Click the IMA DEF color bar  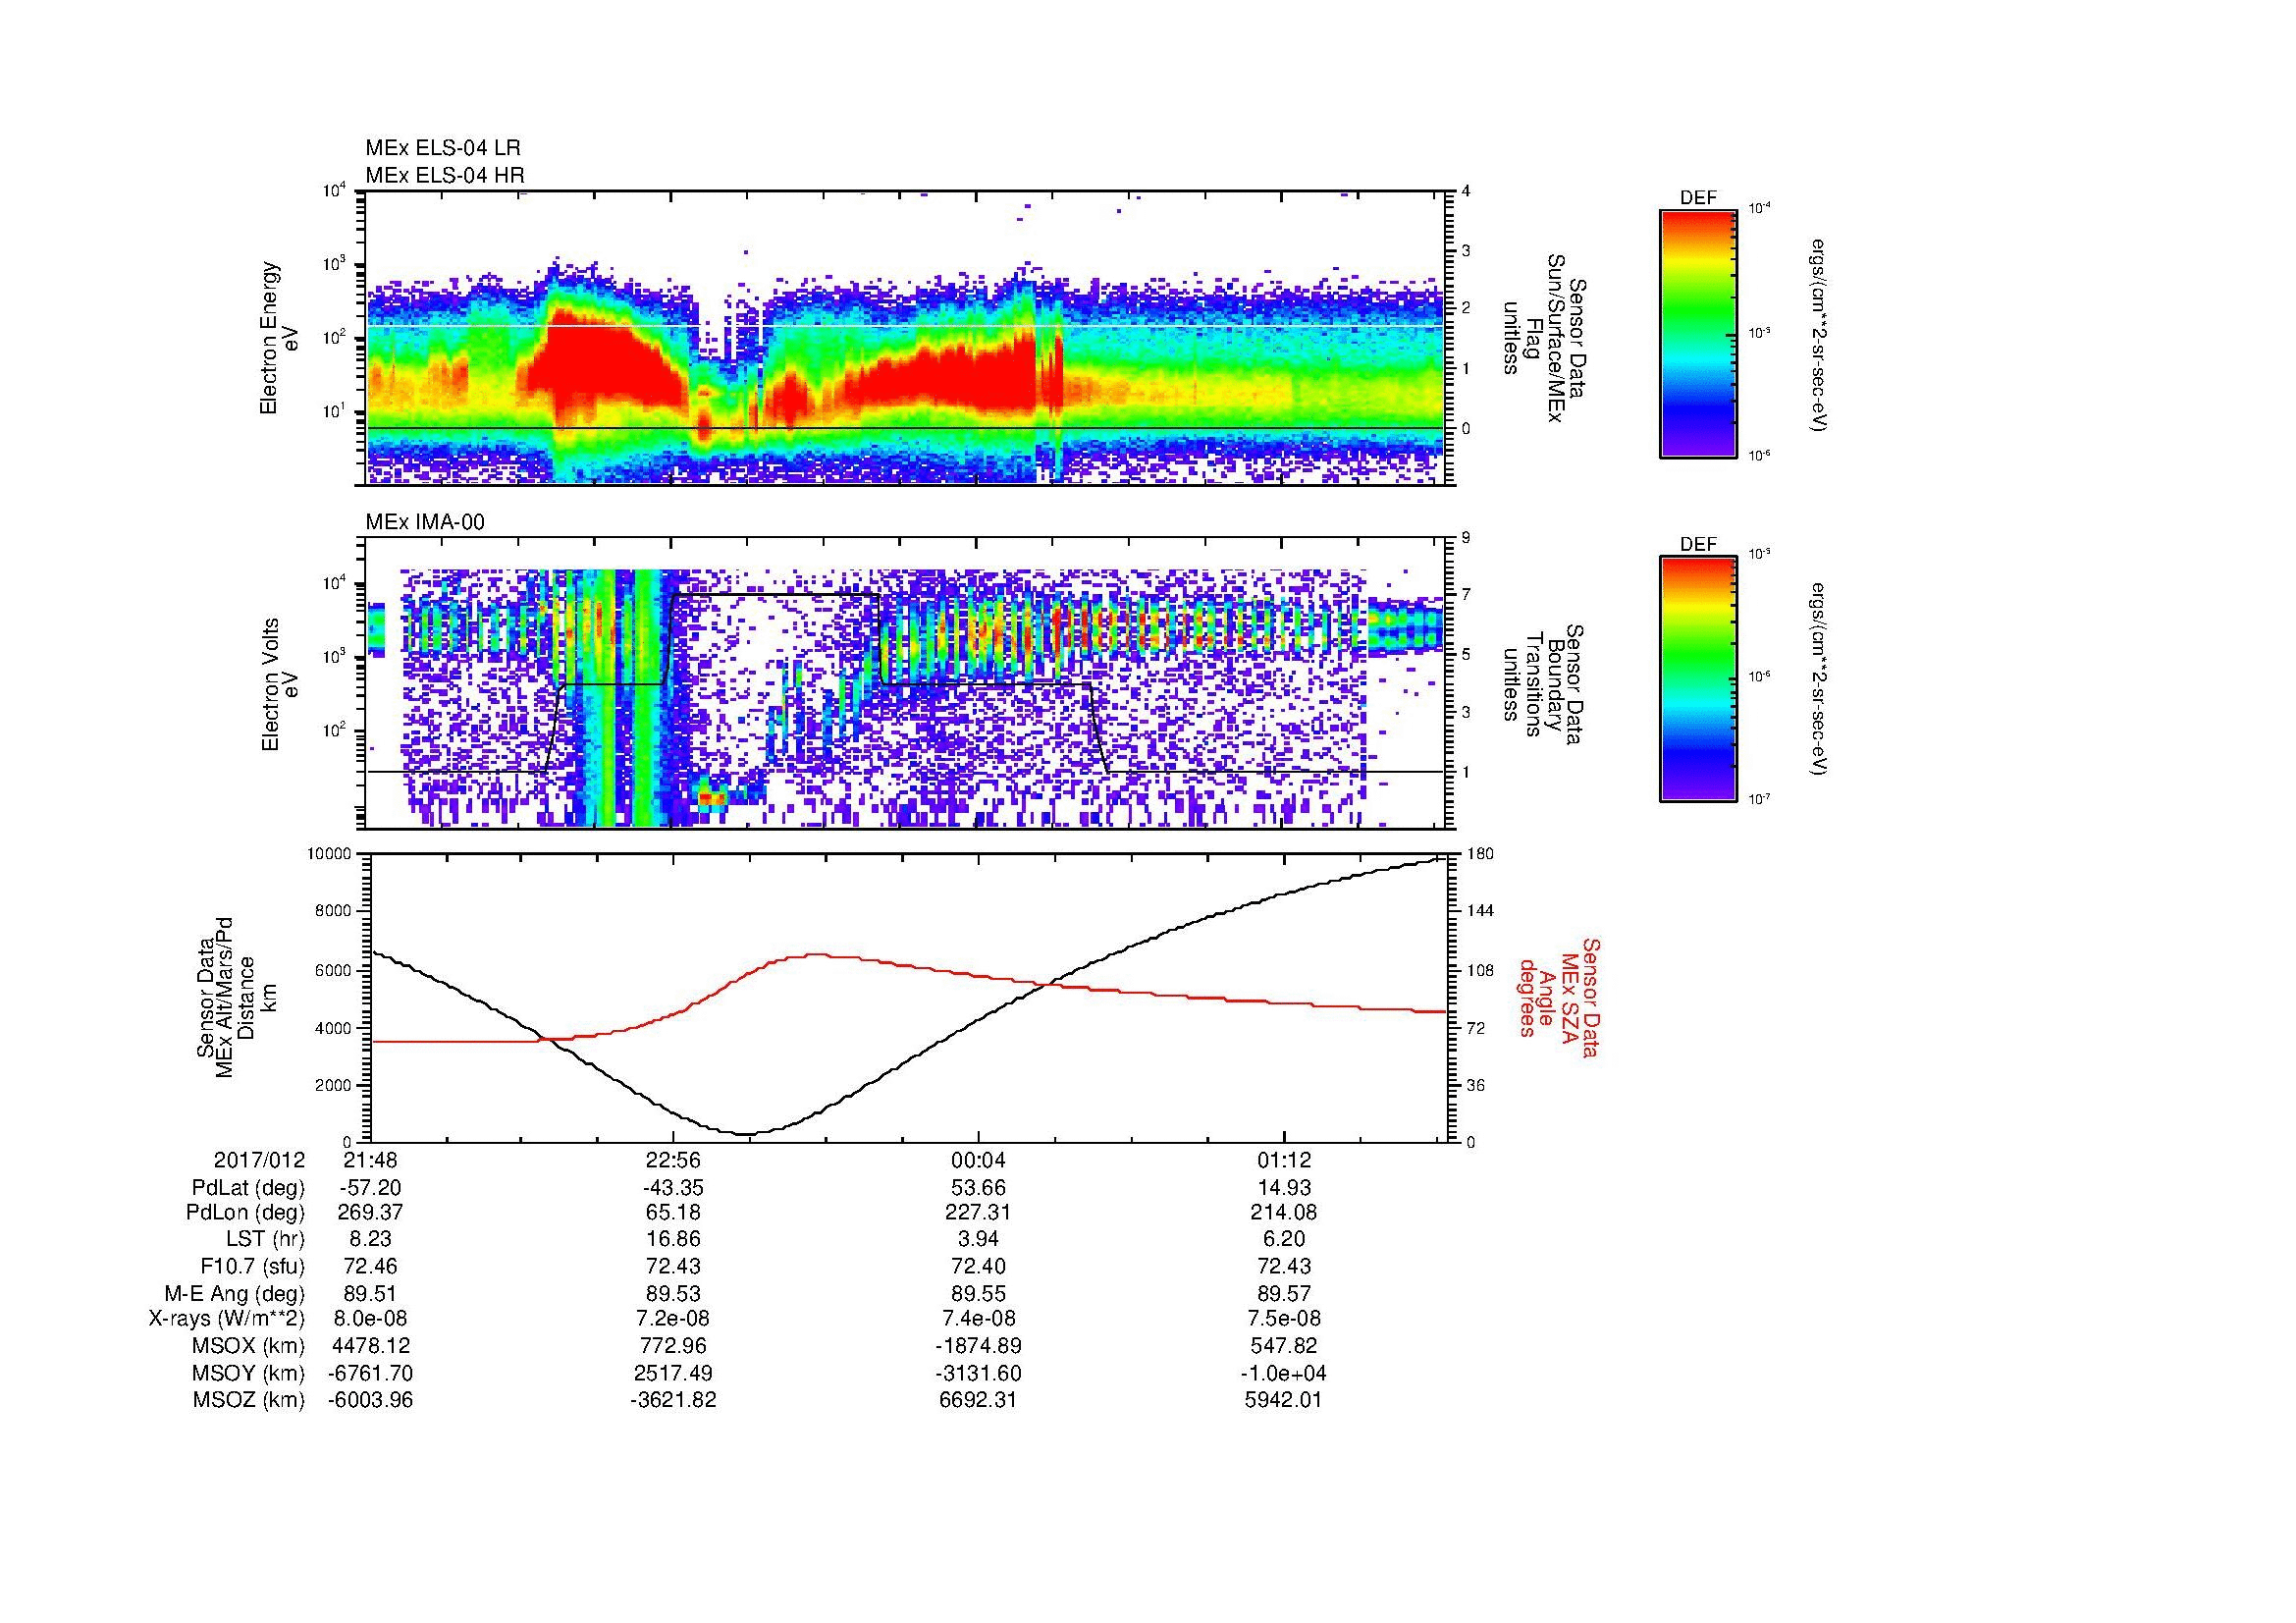point(1698,679)
